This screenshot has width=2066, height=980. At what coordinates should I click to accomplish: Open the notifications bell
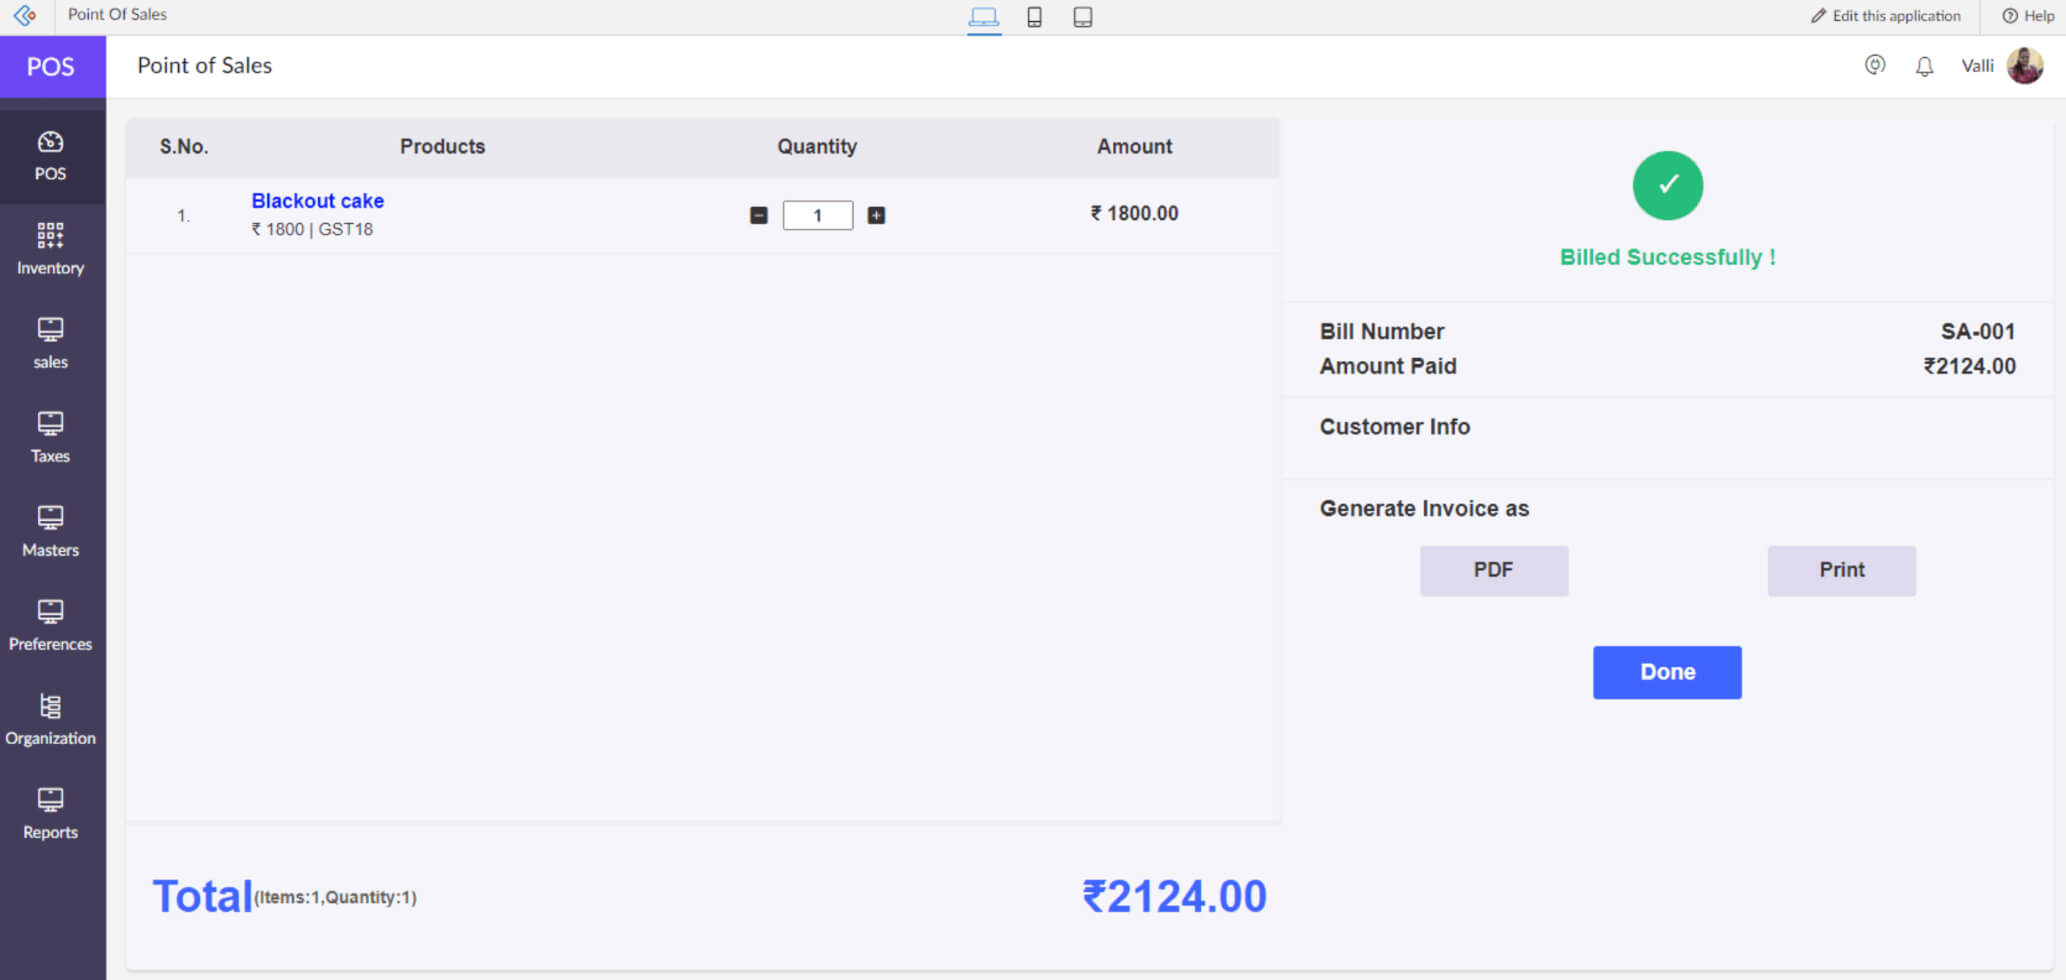tap(1923, 65)
